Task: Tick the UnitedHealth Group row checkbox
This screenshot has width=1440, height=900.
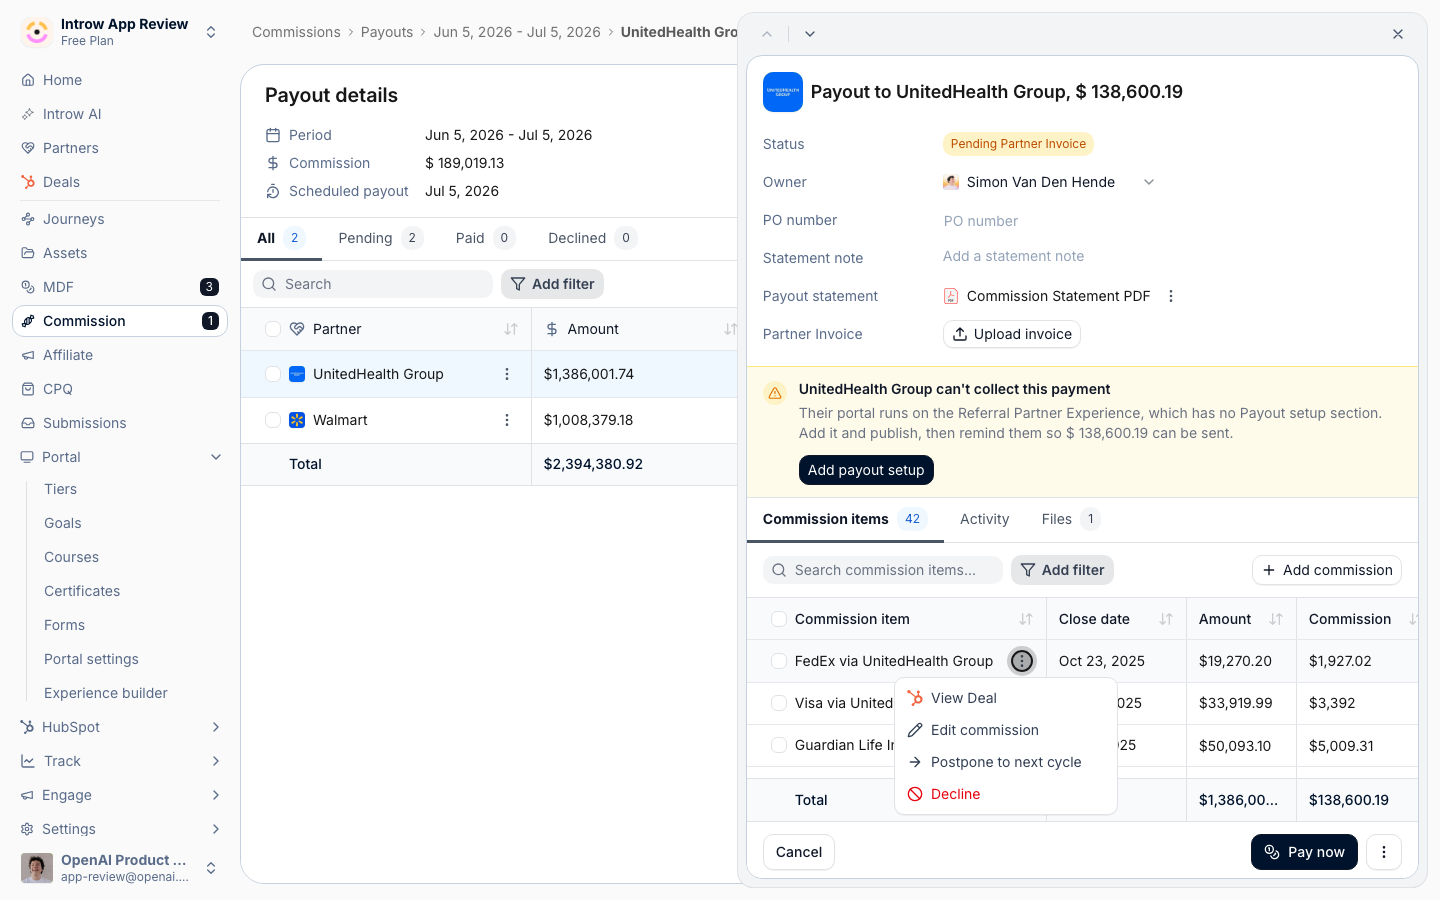Action: (273, 374)
